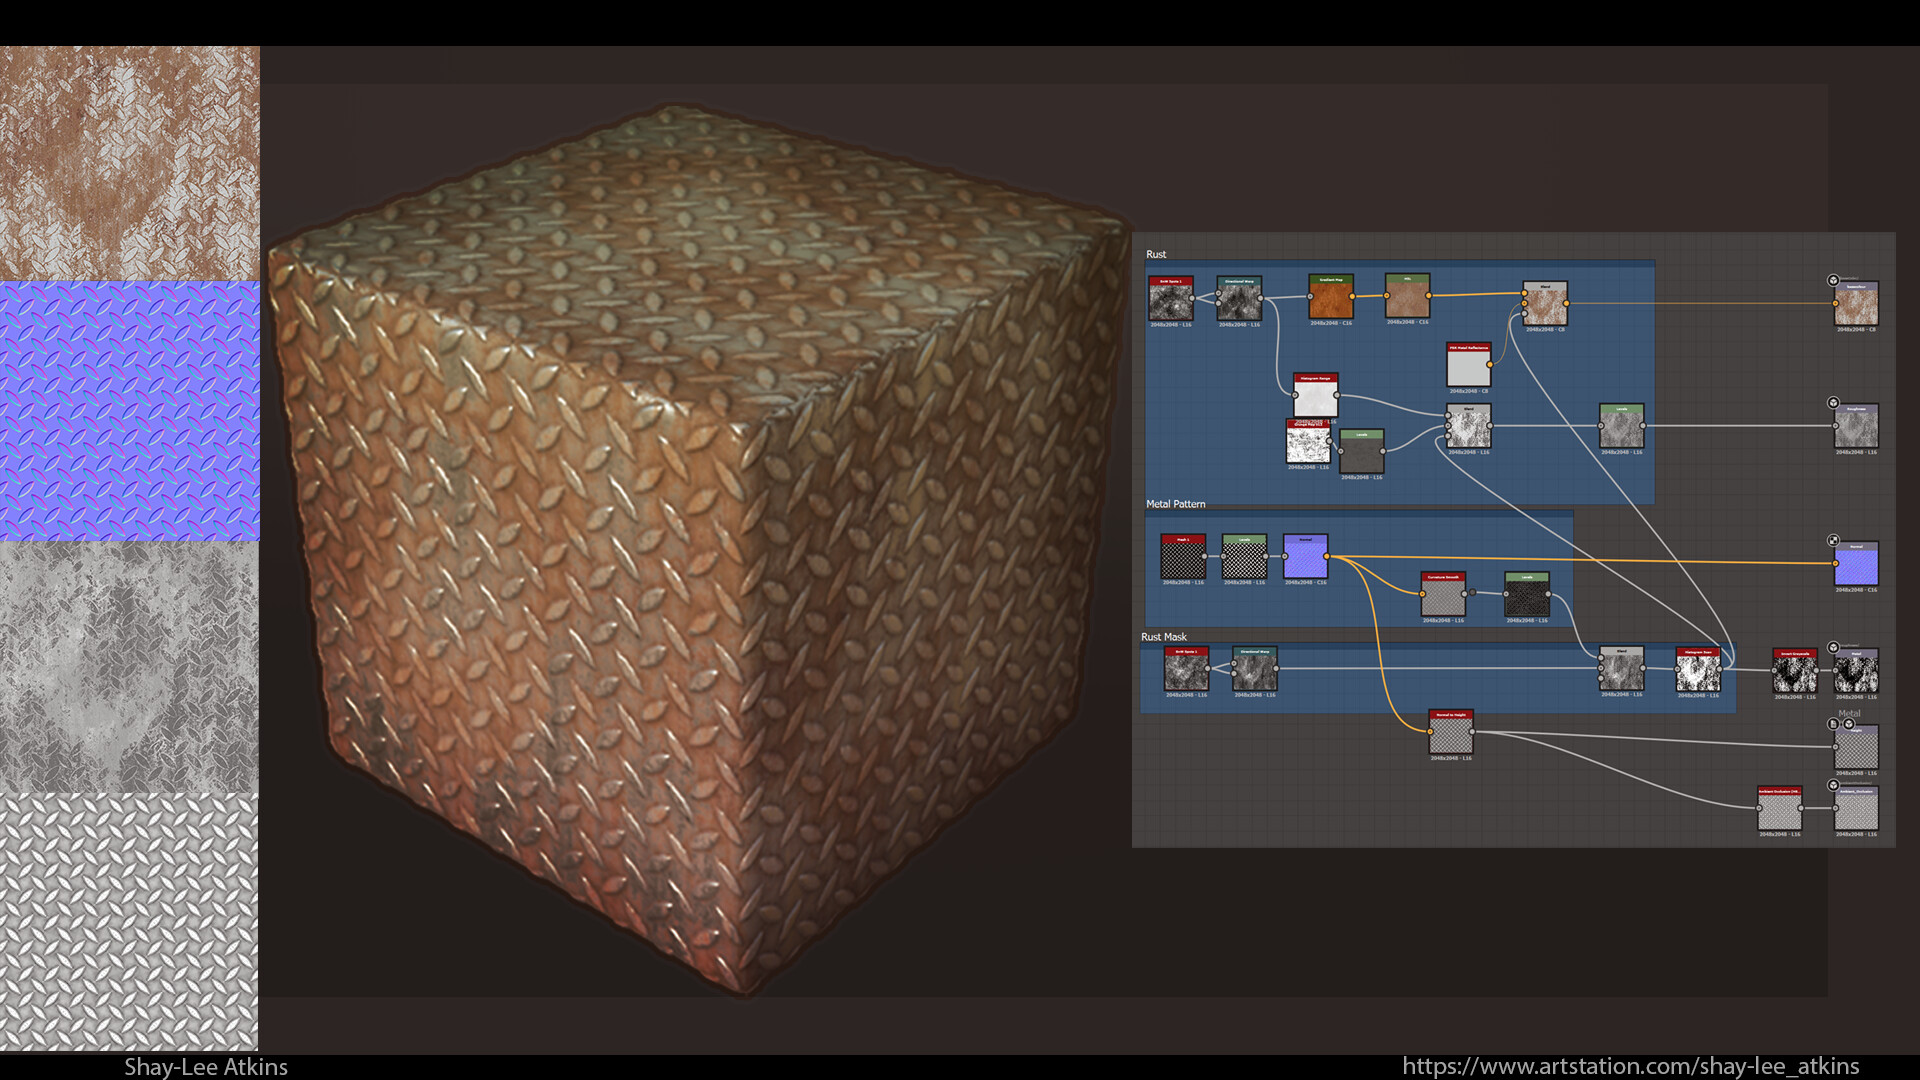
Task: Click the purple normal map texture preview
Action: [x=130, y=410]
